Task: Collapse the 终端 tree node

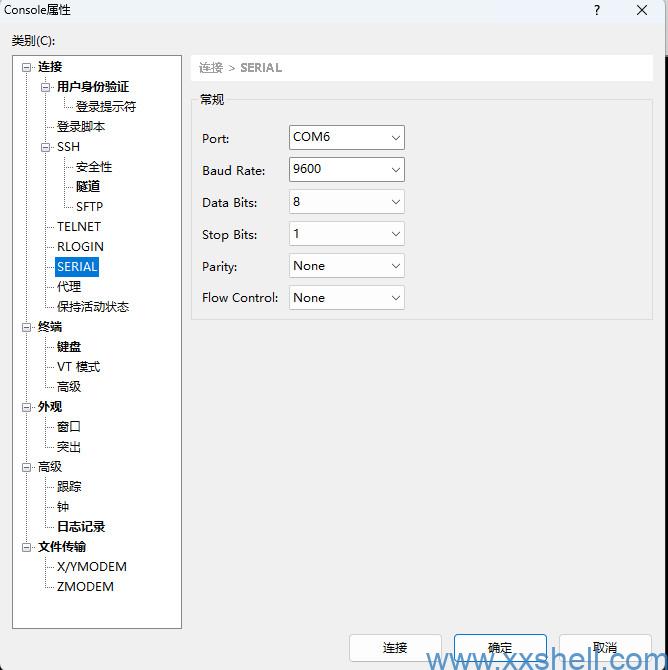Action: coord(27,327)
